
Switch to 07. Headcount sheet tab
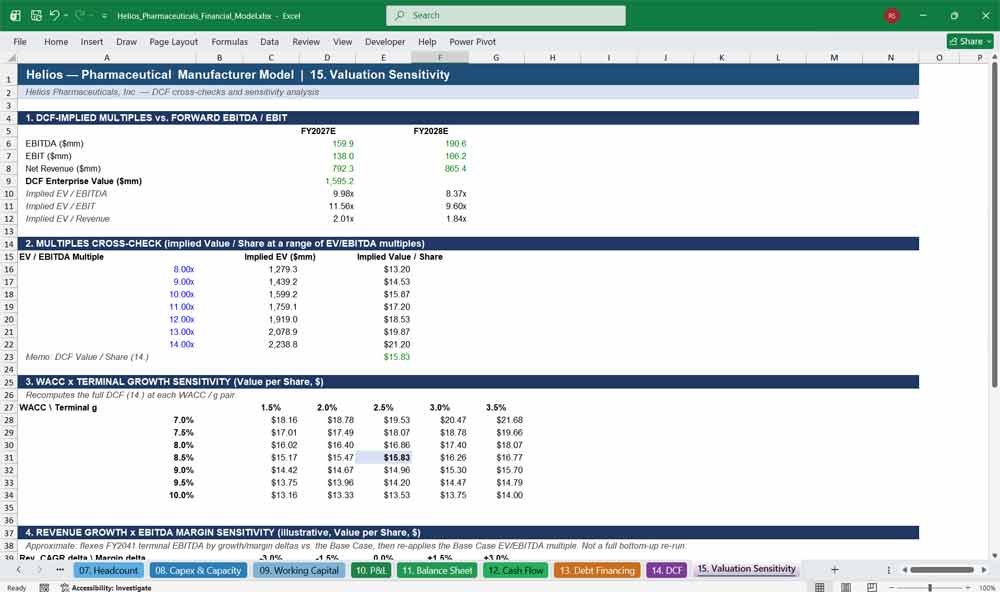[108, 570]
